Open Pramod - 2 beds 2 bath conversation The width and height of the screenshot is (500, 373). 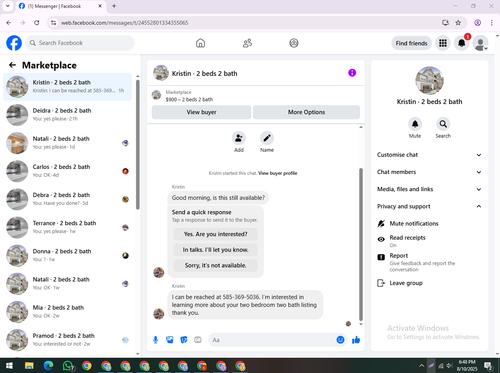tap(67, 340)
